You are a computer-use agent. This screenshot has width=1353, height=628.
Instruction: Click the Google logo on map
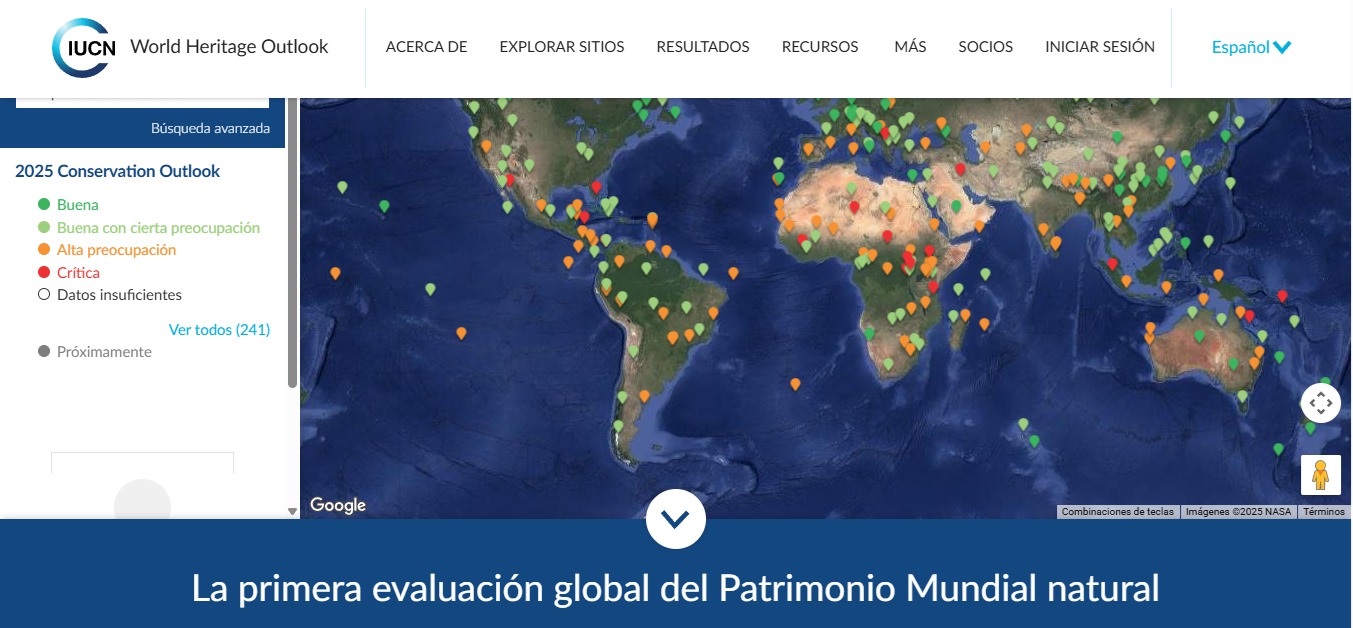338,505
